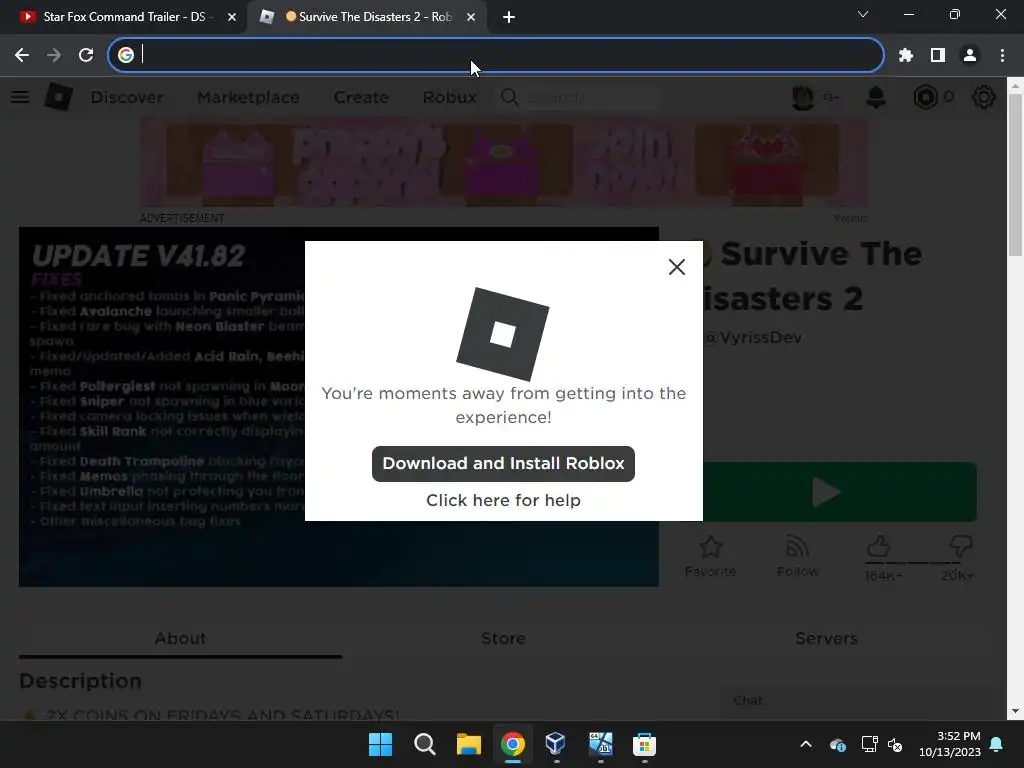Open the Chrome extensions puzzle icon
The image size is (1024, 768).
point(905,55)
